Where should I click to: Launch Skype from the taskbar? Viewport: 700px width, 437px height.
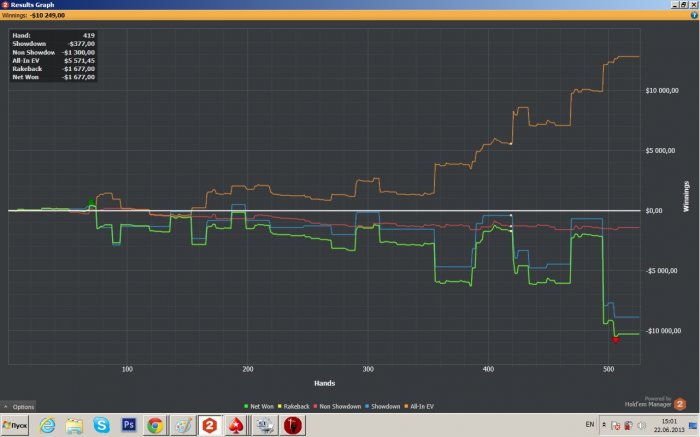tap(101, 425)
